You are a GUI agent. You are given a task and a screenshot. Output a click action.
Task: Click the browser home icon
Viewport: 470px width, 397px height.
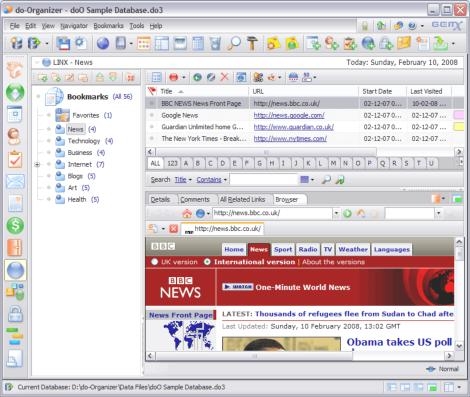(x=187, y=213)
